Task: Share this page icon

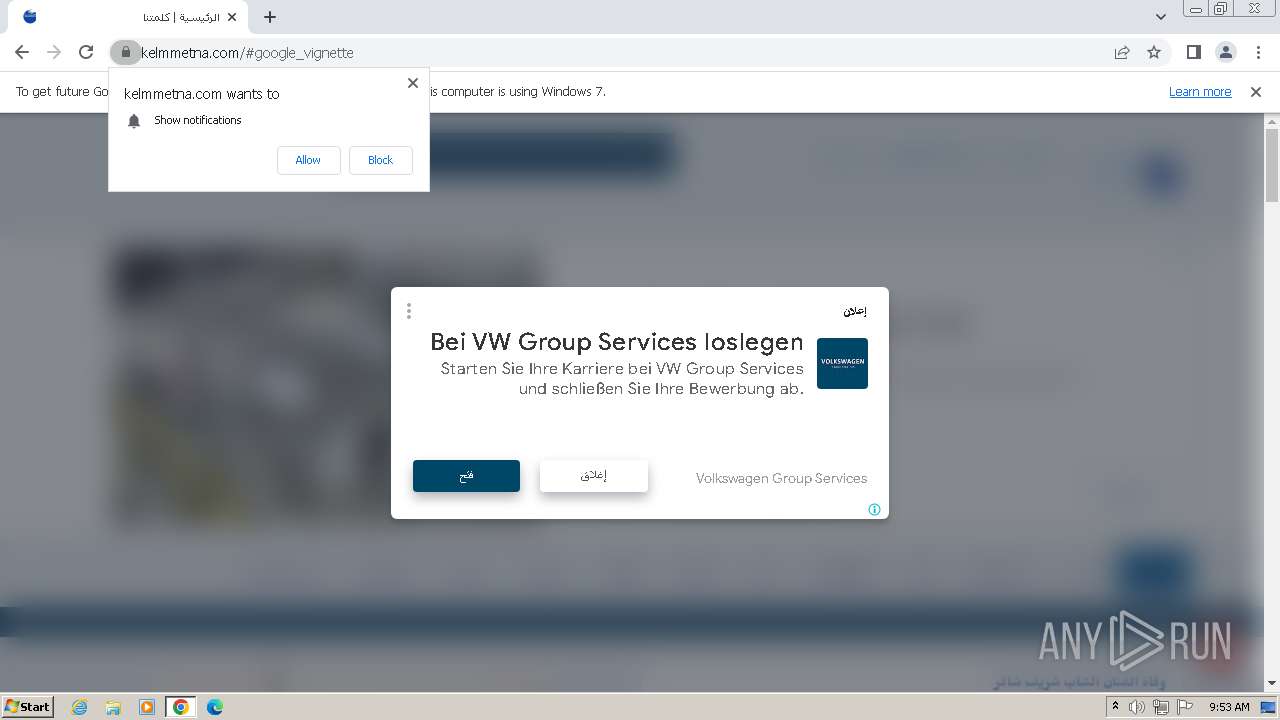Action: 1122,52
